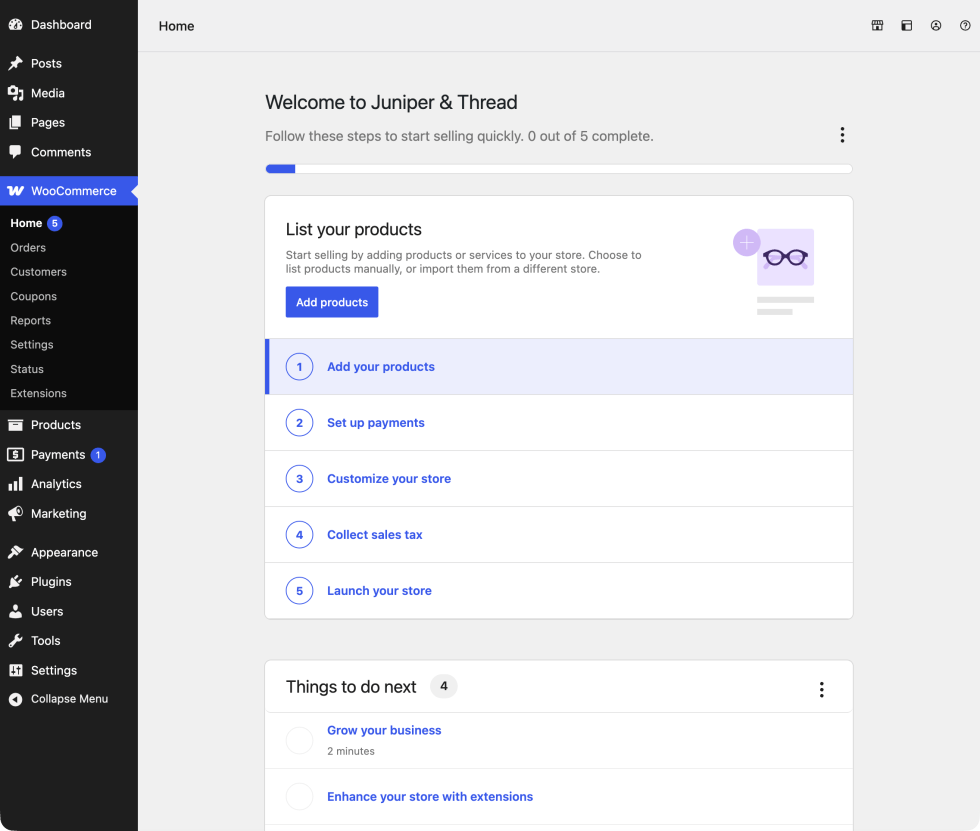The height and width of the screenshot is (831, 980).
Task: Click the Products archive box icon
Action: pos(16,425)
